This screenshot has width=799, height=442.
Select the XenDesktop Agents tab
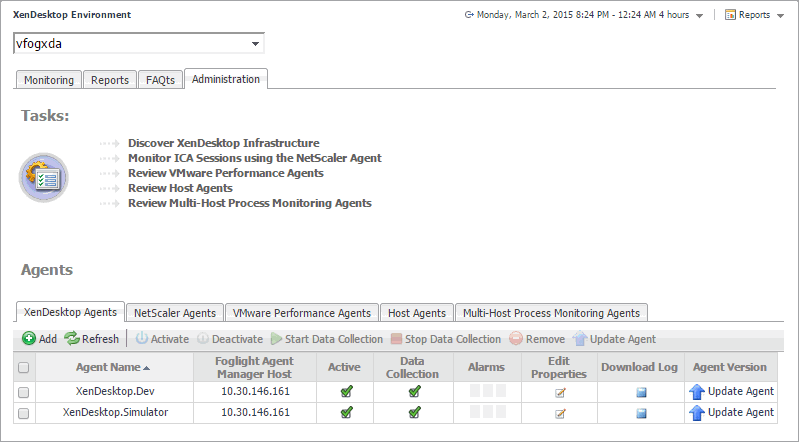coord(70,312)
